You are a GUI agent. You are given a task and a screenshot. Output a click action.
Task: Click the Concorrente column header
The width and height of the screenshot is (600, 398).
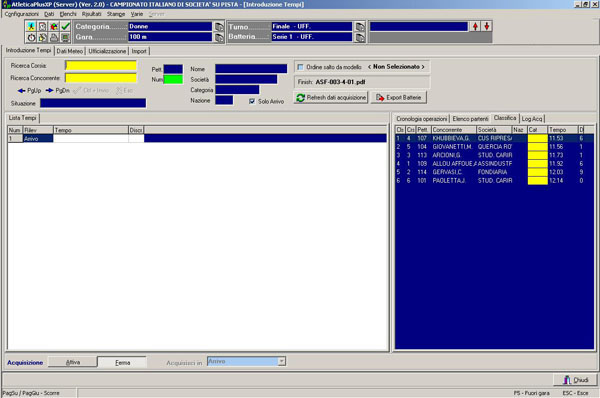pos(454,130)
